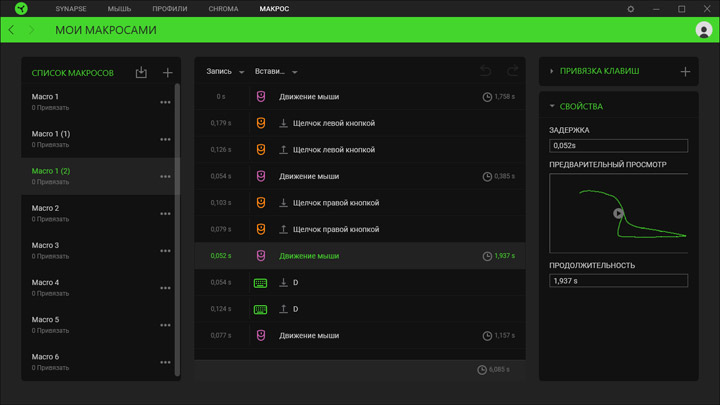Click the ПРОДОЛЖИТЕЛЬНОСТЬ input field
The width and height of the screenshot is (720, 405).
point(619,281)
